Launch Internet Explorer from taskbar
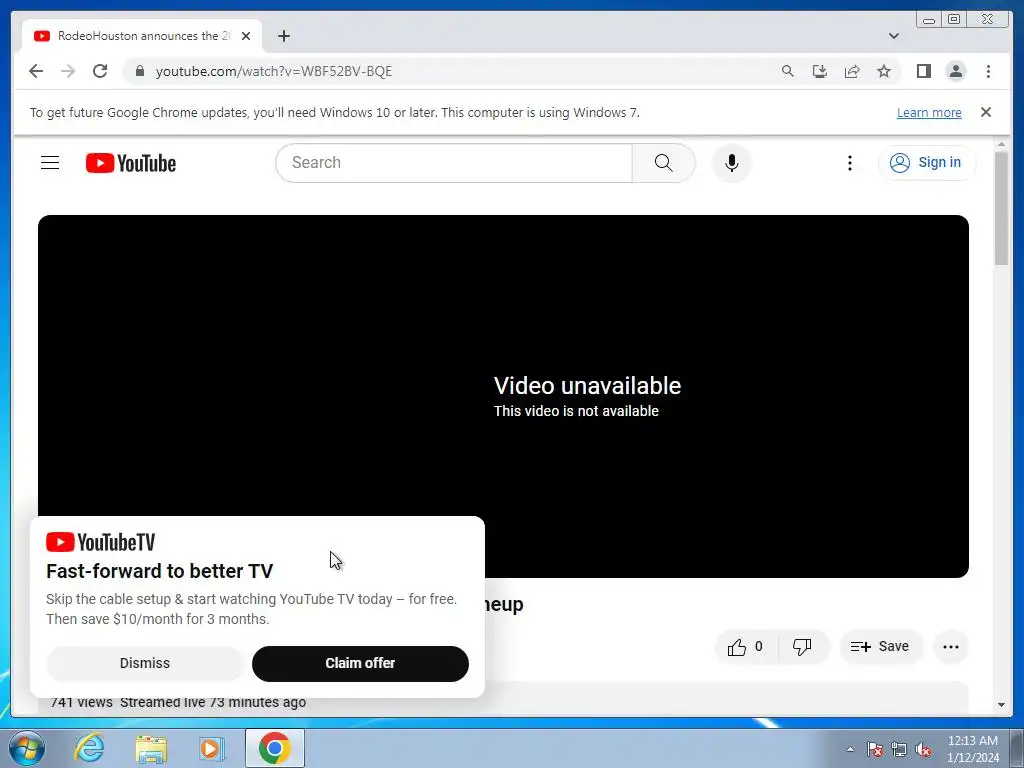This screenshot has width=1024, height=768. pos(88,748)
